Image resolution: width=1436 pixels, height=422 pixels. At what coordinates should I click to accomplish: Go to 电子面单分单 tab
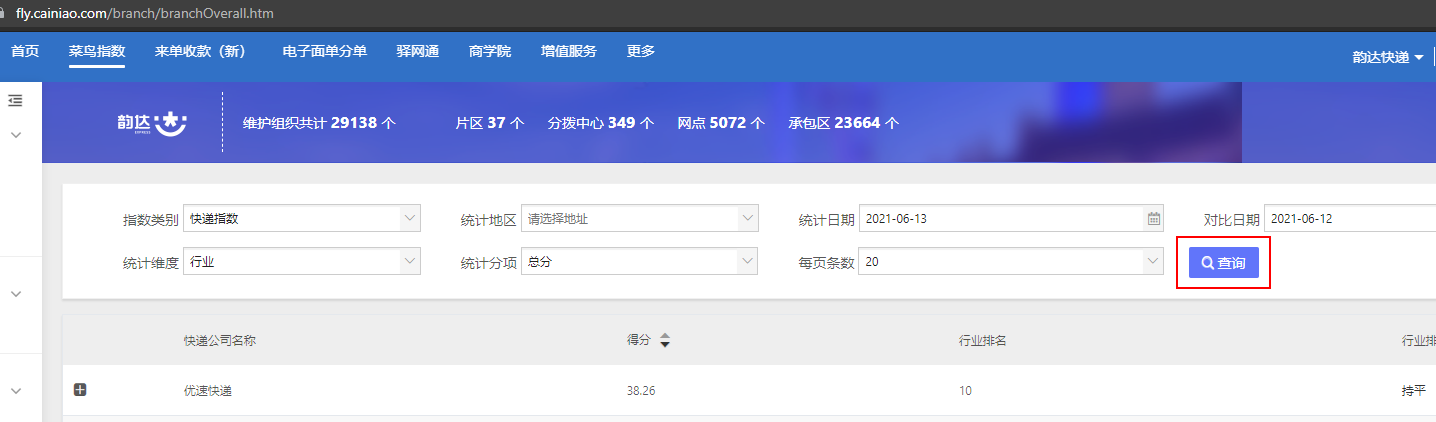pyautogui.click(x=325, y=51)
